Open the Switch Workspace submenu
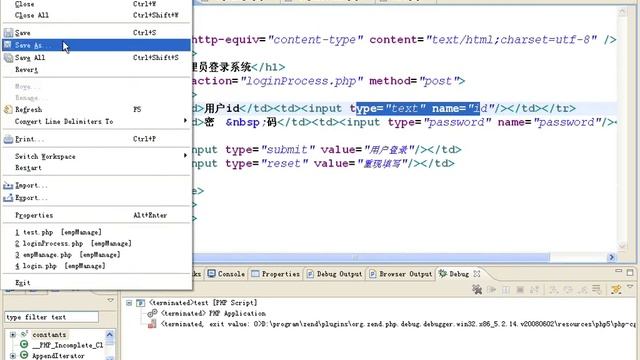The image size is (640, 360). tap(97, 156)
